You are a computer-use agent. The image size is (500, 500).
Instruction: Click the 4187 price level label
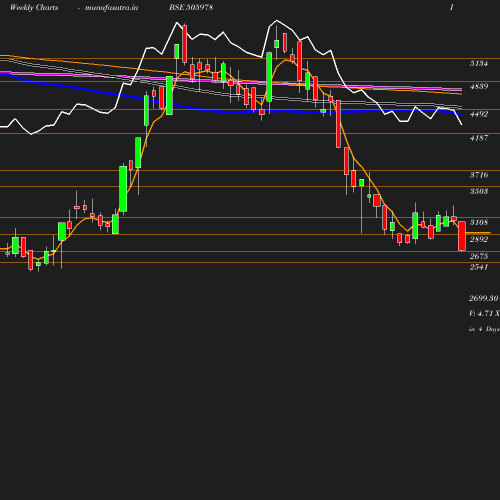(x=479, y=138)
